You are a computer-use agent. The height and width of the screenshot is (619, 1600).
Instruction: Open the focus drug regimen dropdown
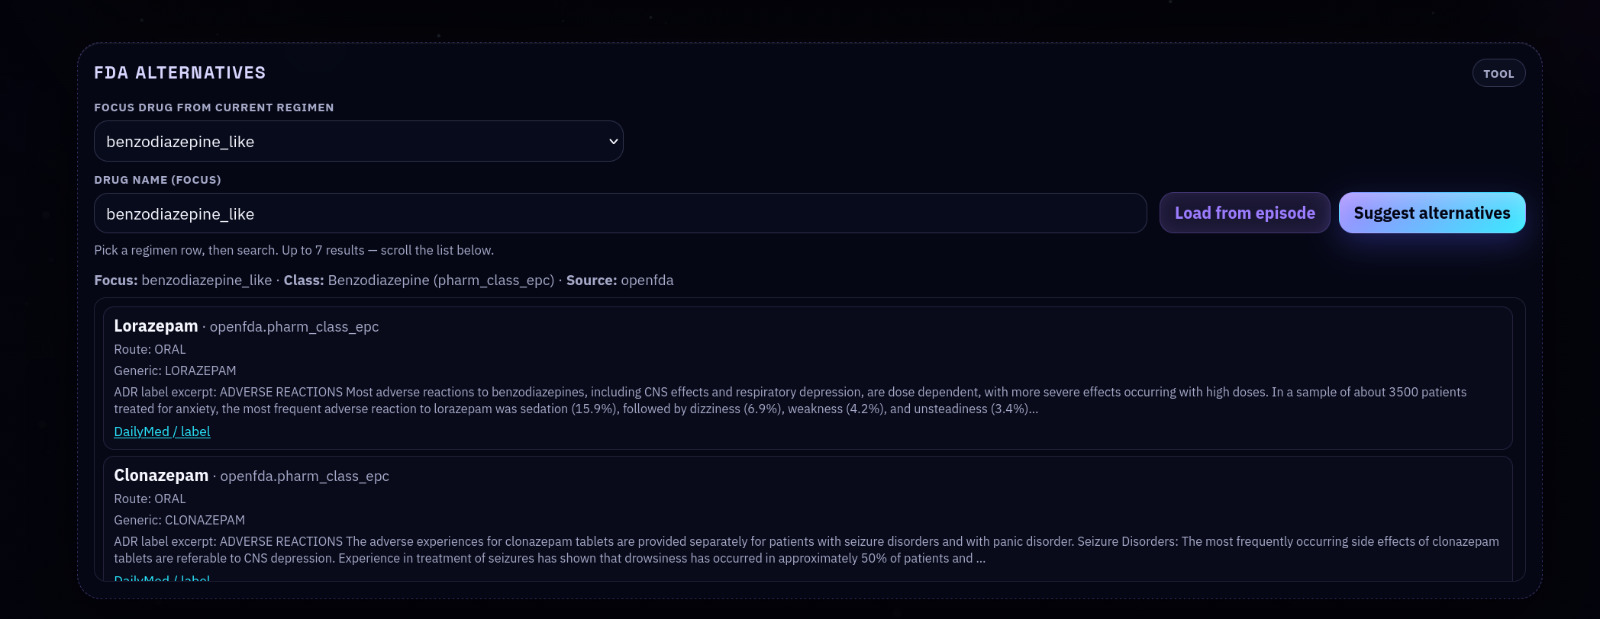(x=359, y=141)
